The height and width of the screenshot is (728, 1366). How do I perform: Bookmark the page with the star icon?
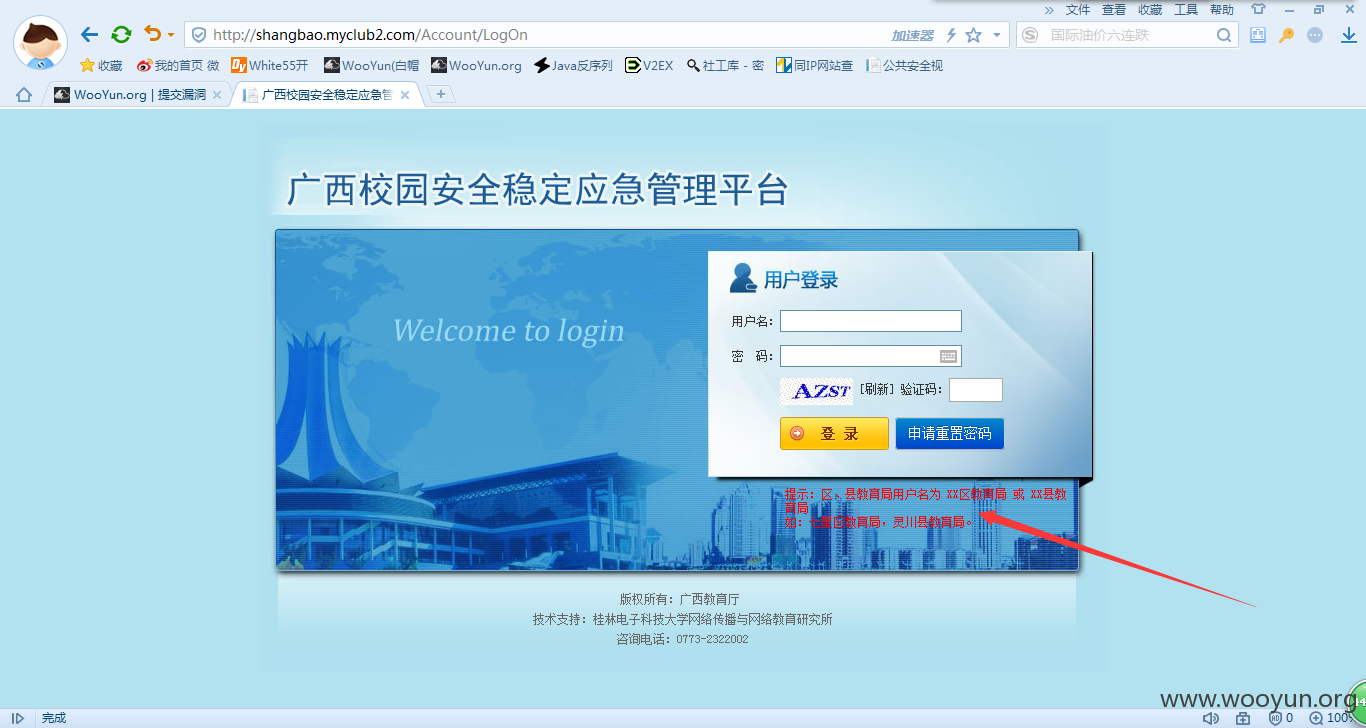pos(974,35)
